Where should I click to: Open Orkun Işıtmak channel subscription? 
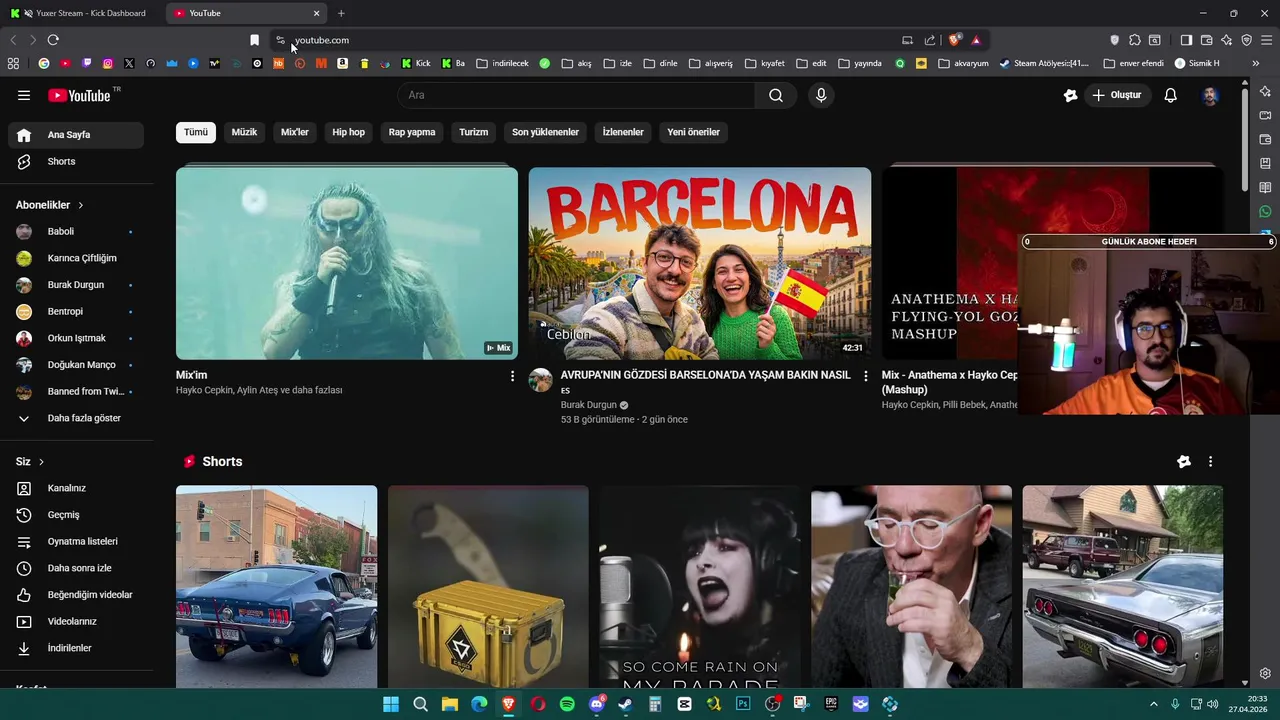tap(76, 338)
